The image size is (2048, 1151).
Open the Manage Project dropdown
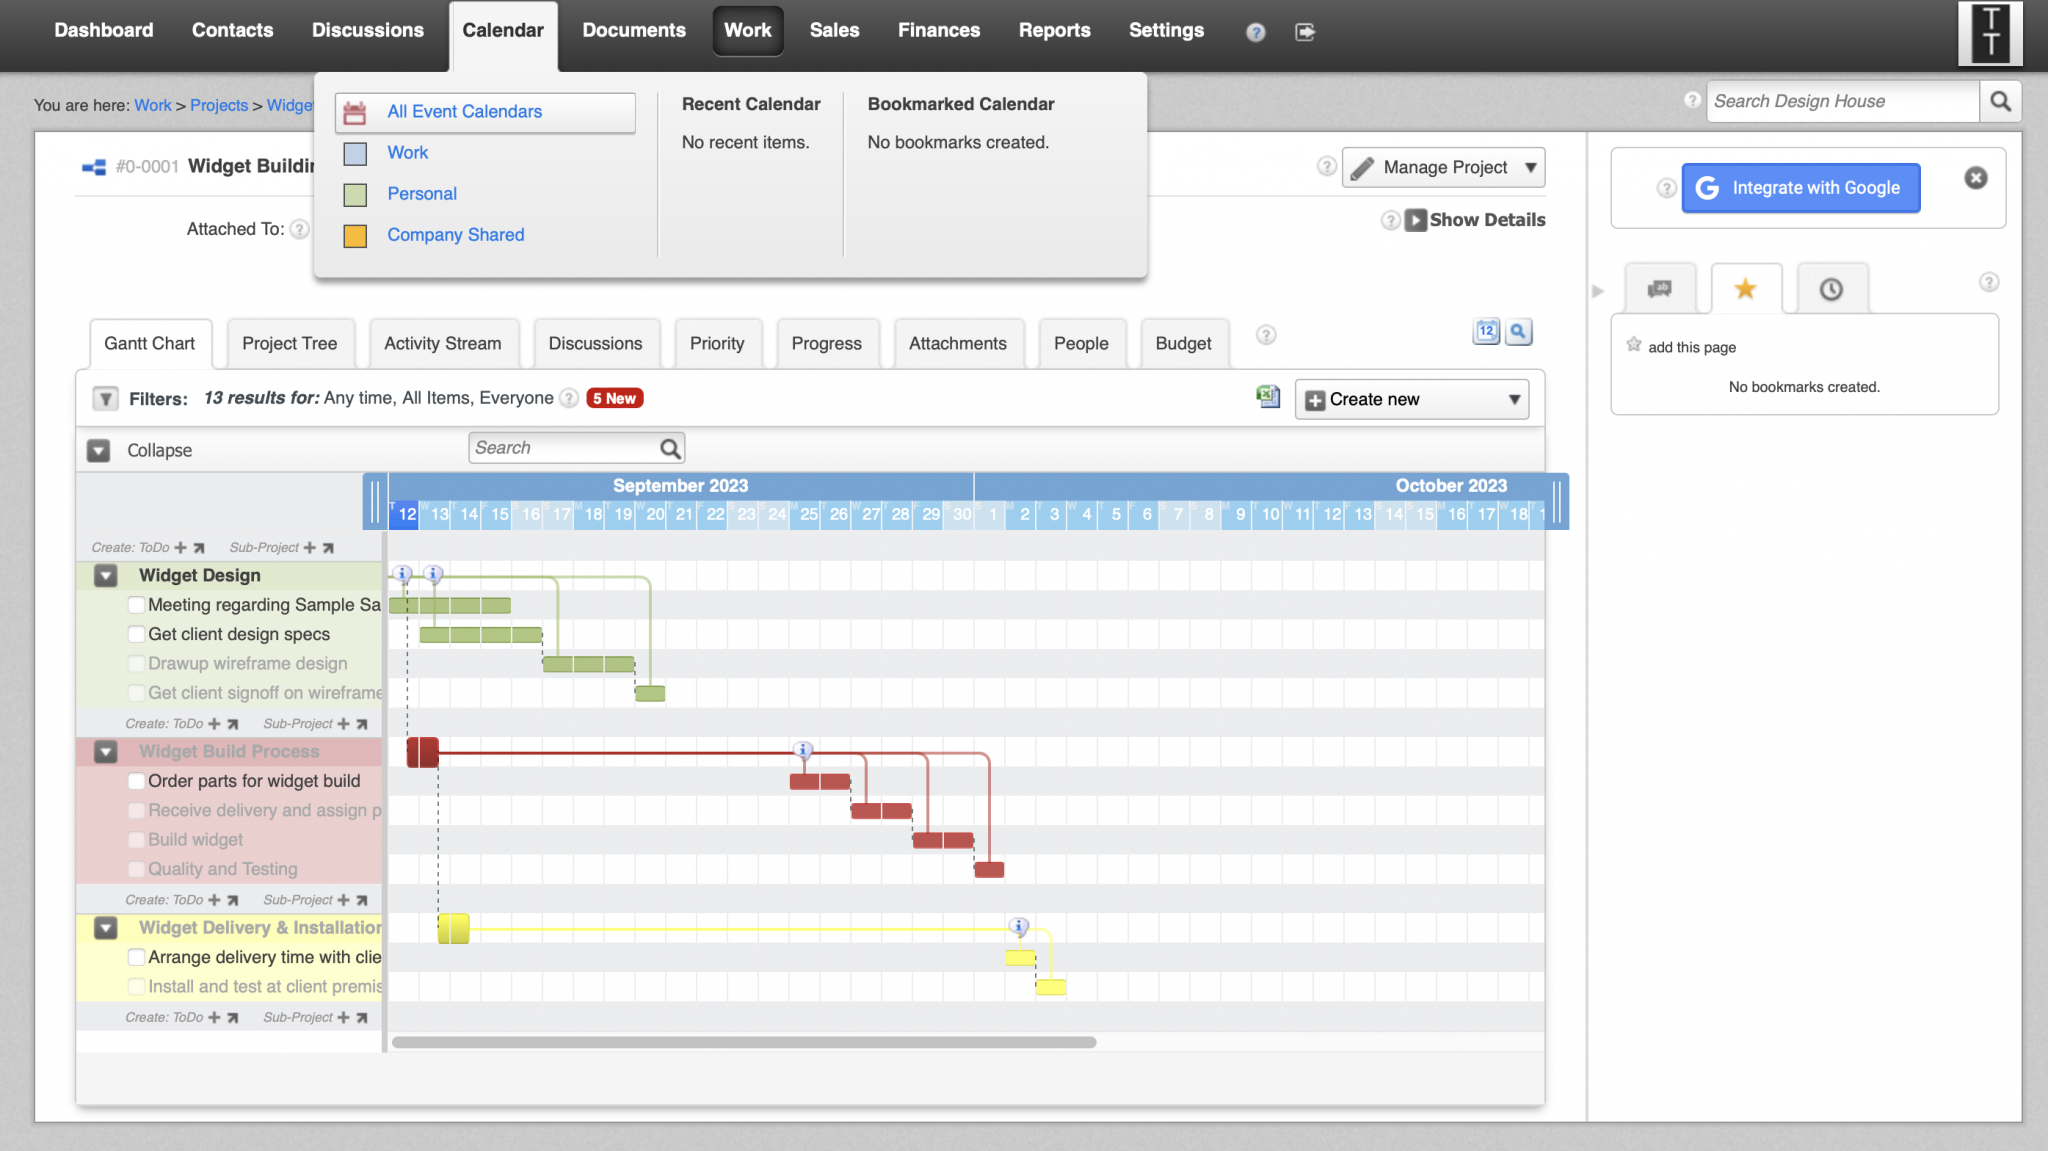click(x=1531, y=167)
